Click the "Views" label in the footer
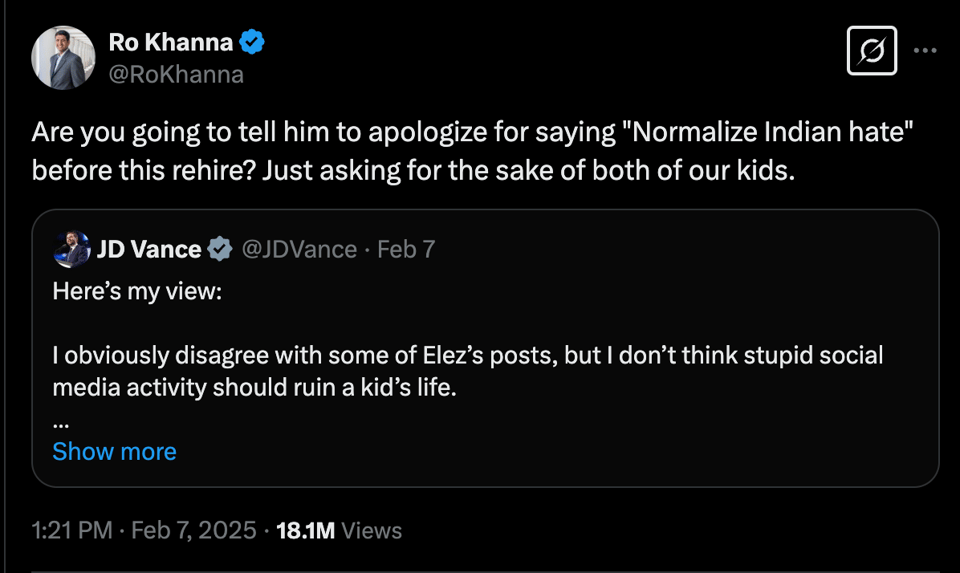Viewport: 960px width, 573px height. click(371, 531)
